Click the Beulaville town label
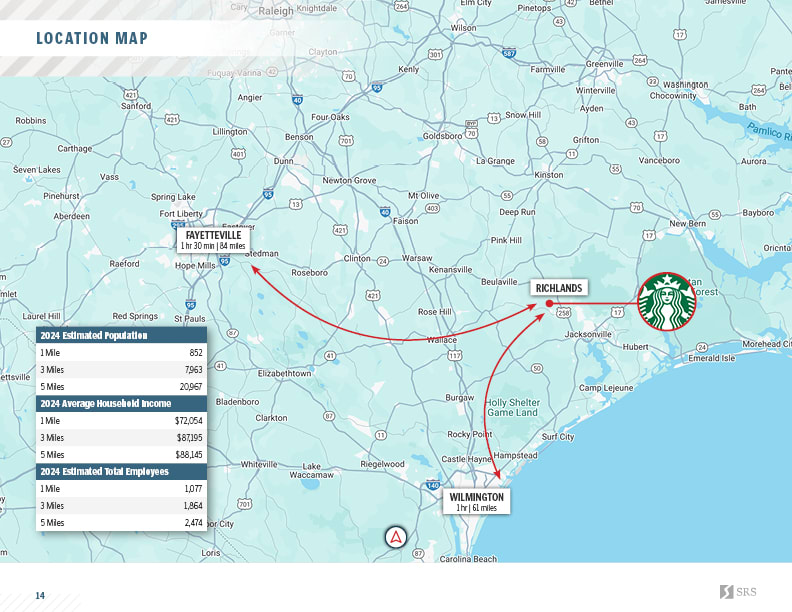 (499, 282)
